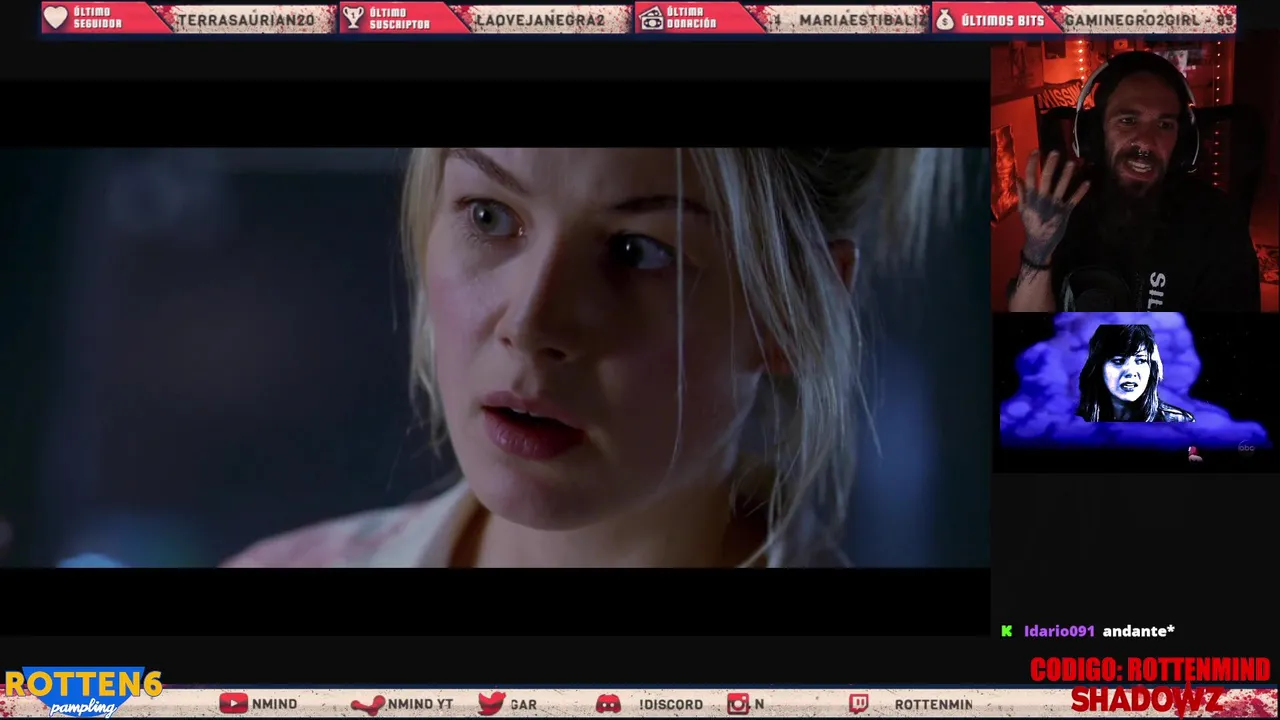The width and height of the screenshot is (1280, 720).
Task: Click the ÚLTIMO SUSCRIPTOR label
Action: (399, 18)
